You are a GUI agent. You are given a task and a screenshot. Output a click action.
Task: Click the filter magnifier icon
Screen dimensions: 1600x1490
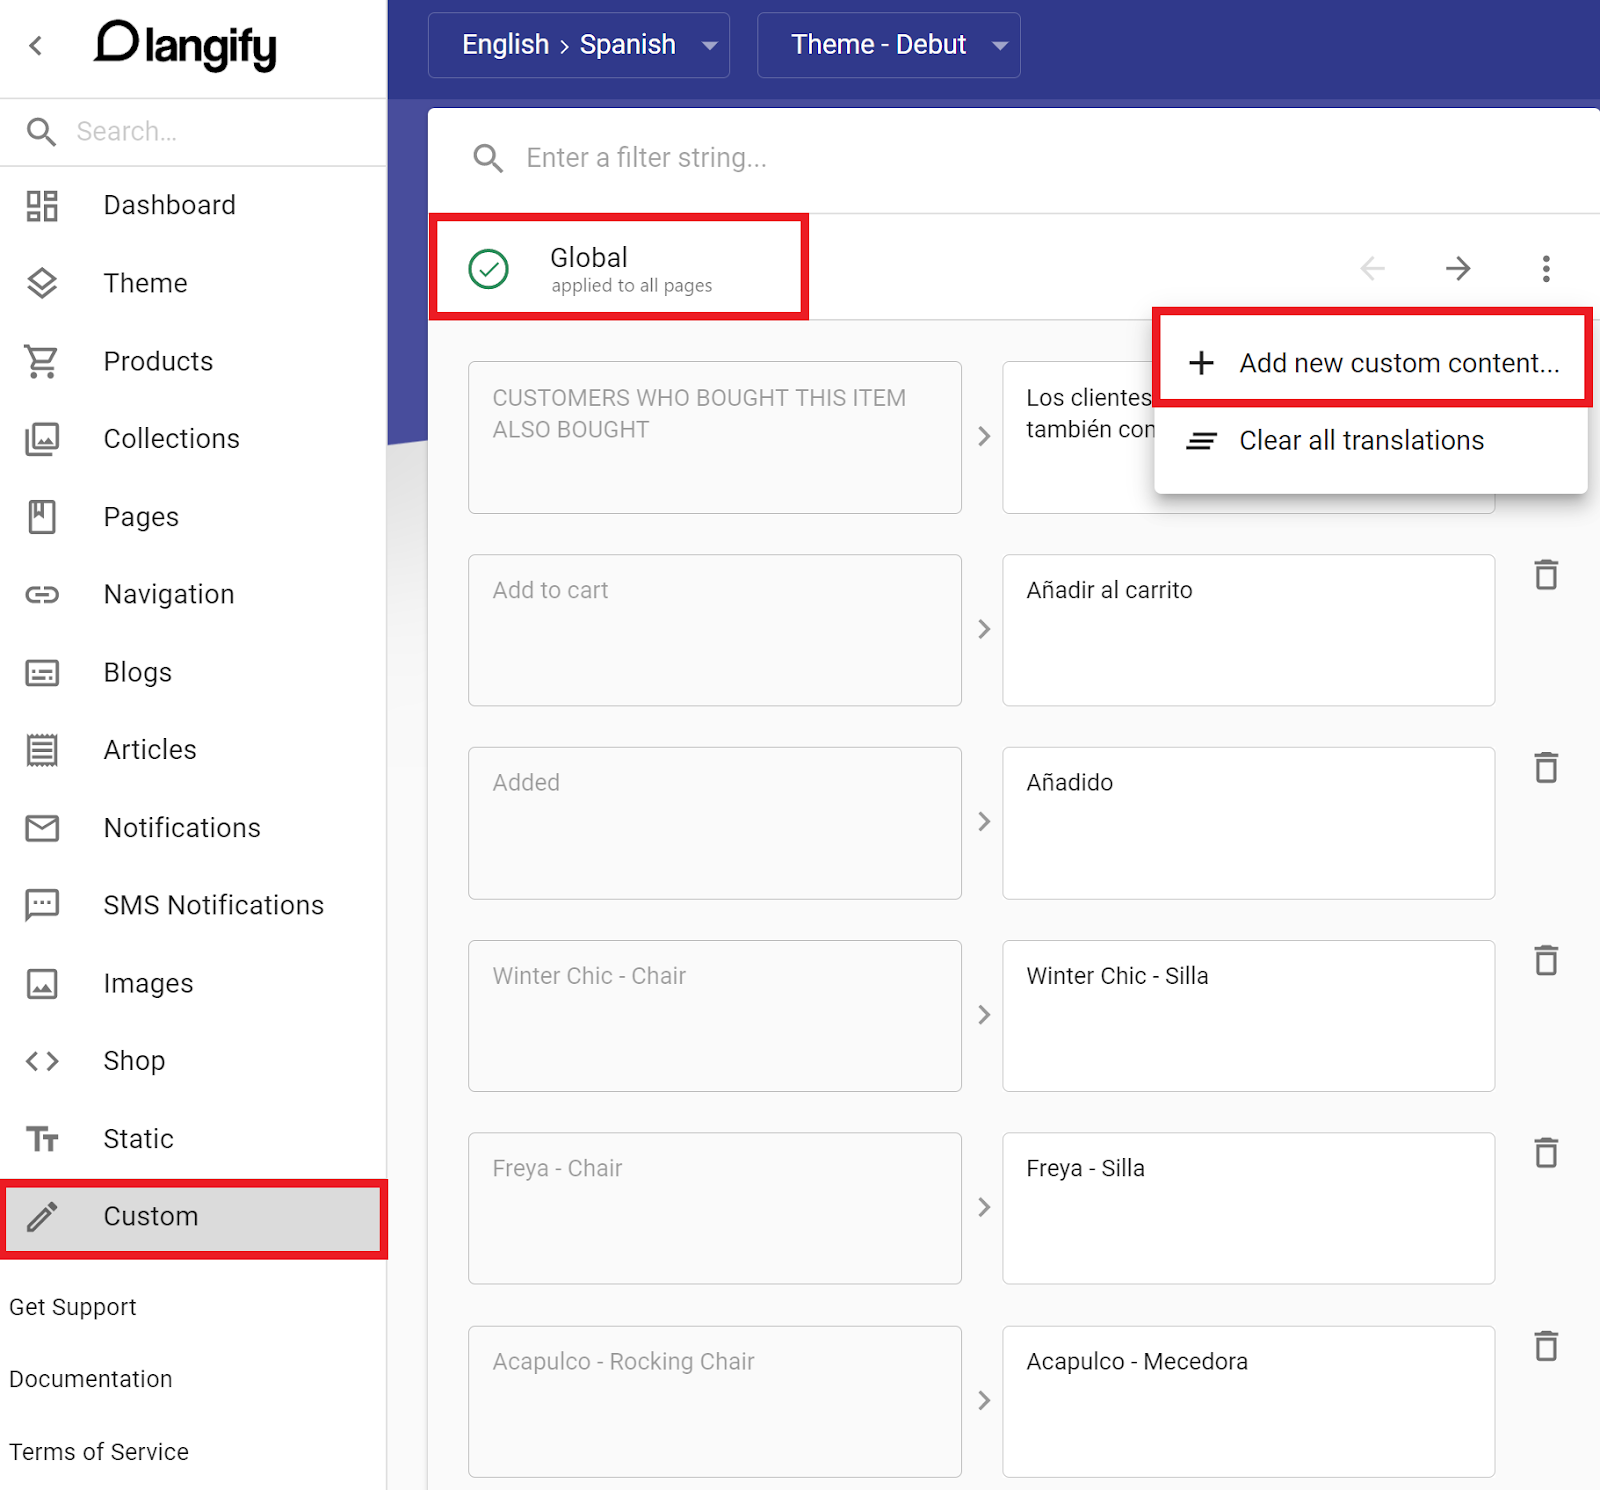488,158
